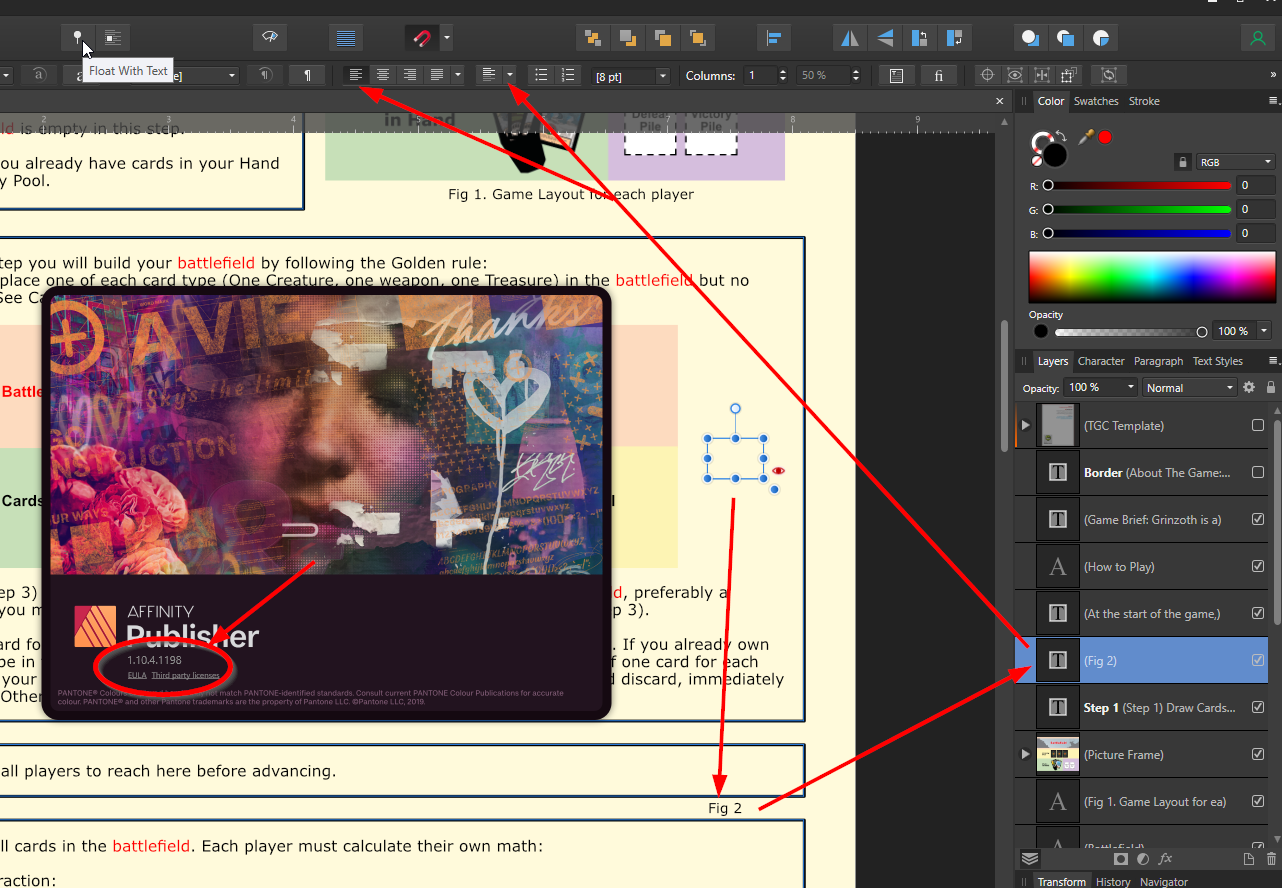Click the boolean Subtract shapes icon
This screenshot has height=888, width=1282.
[1065, 38]
